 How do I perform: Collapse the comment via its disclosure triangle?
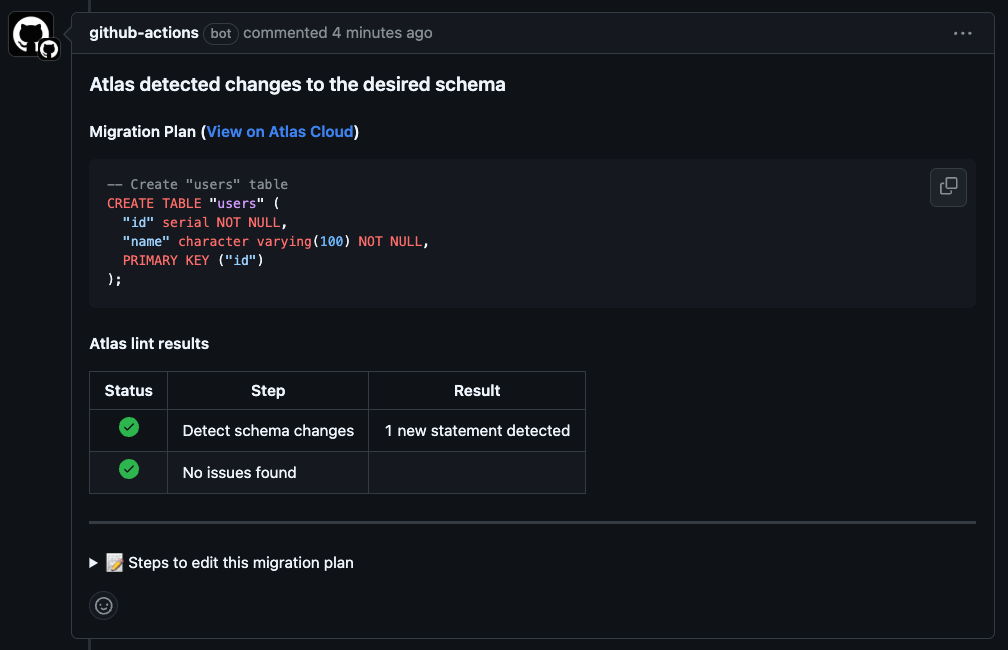93,562
